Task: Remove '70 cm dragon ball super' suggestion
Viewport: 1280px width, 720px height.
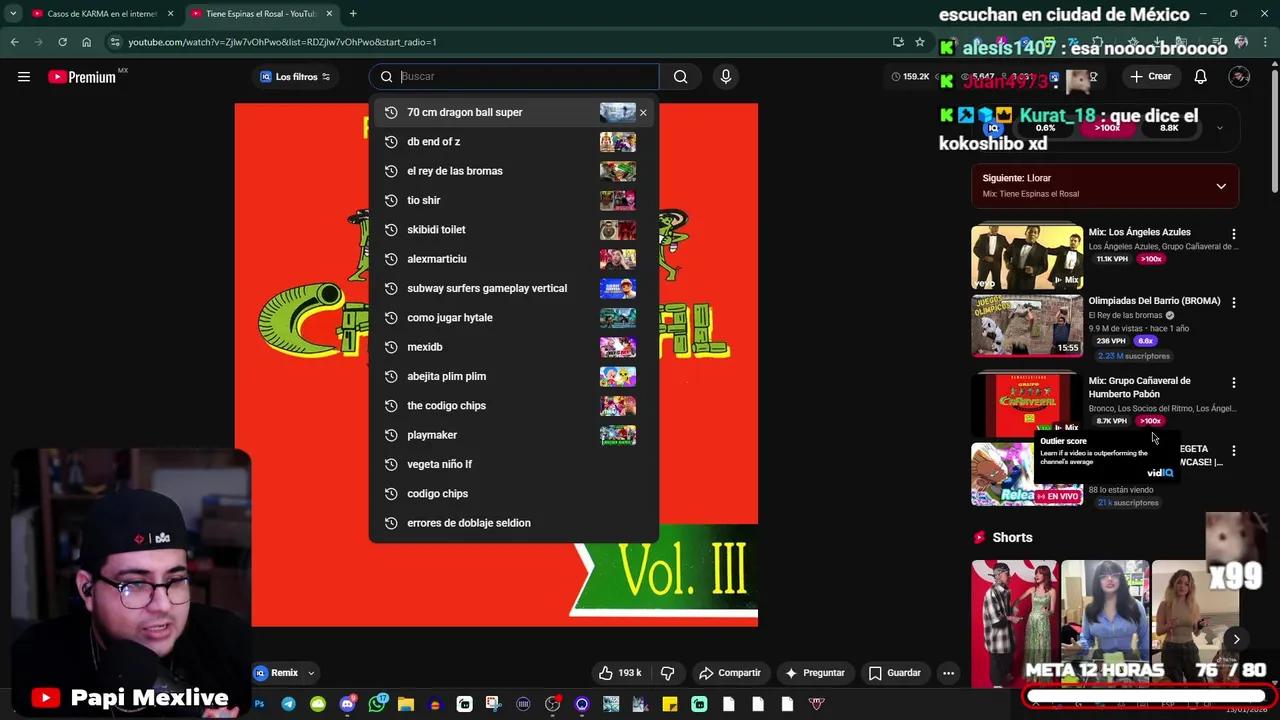Action: tap(643, 112)
